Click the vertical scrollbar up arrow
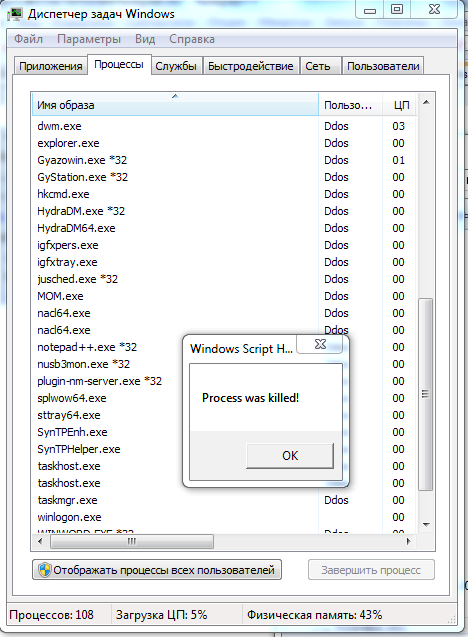 [426, 102]
